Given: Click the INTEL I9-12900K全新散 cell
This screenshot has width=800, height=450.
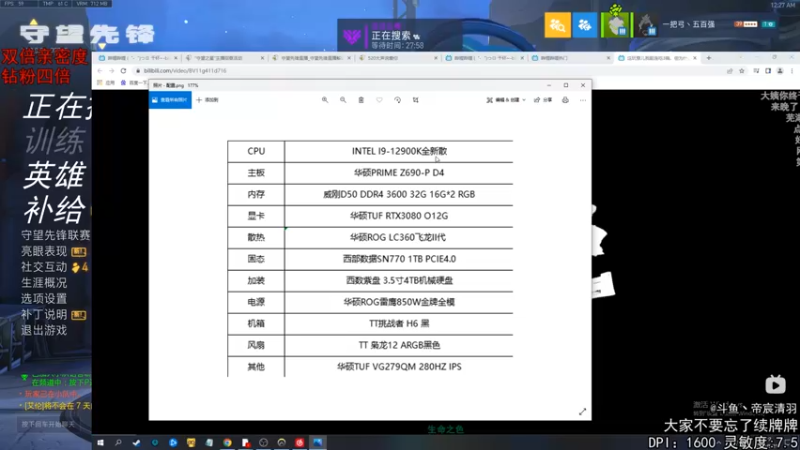Looking at the screenshot, I should click(399, 151).
